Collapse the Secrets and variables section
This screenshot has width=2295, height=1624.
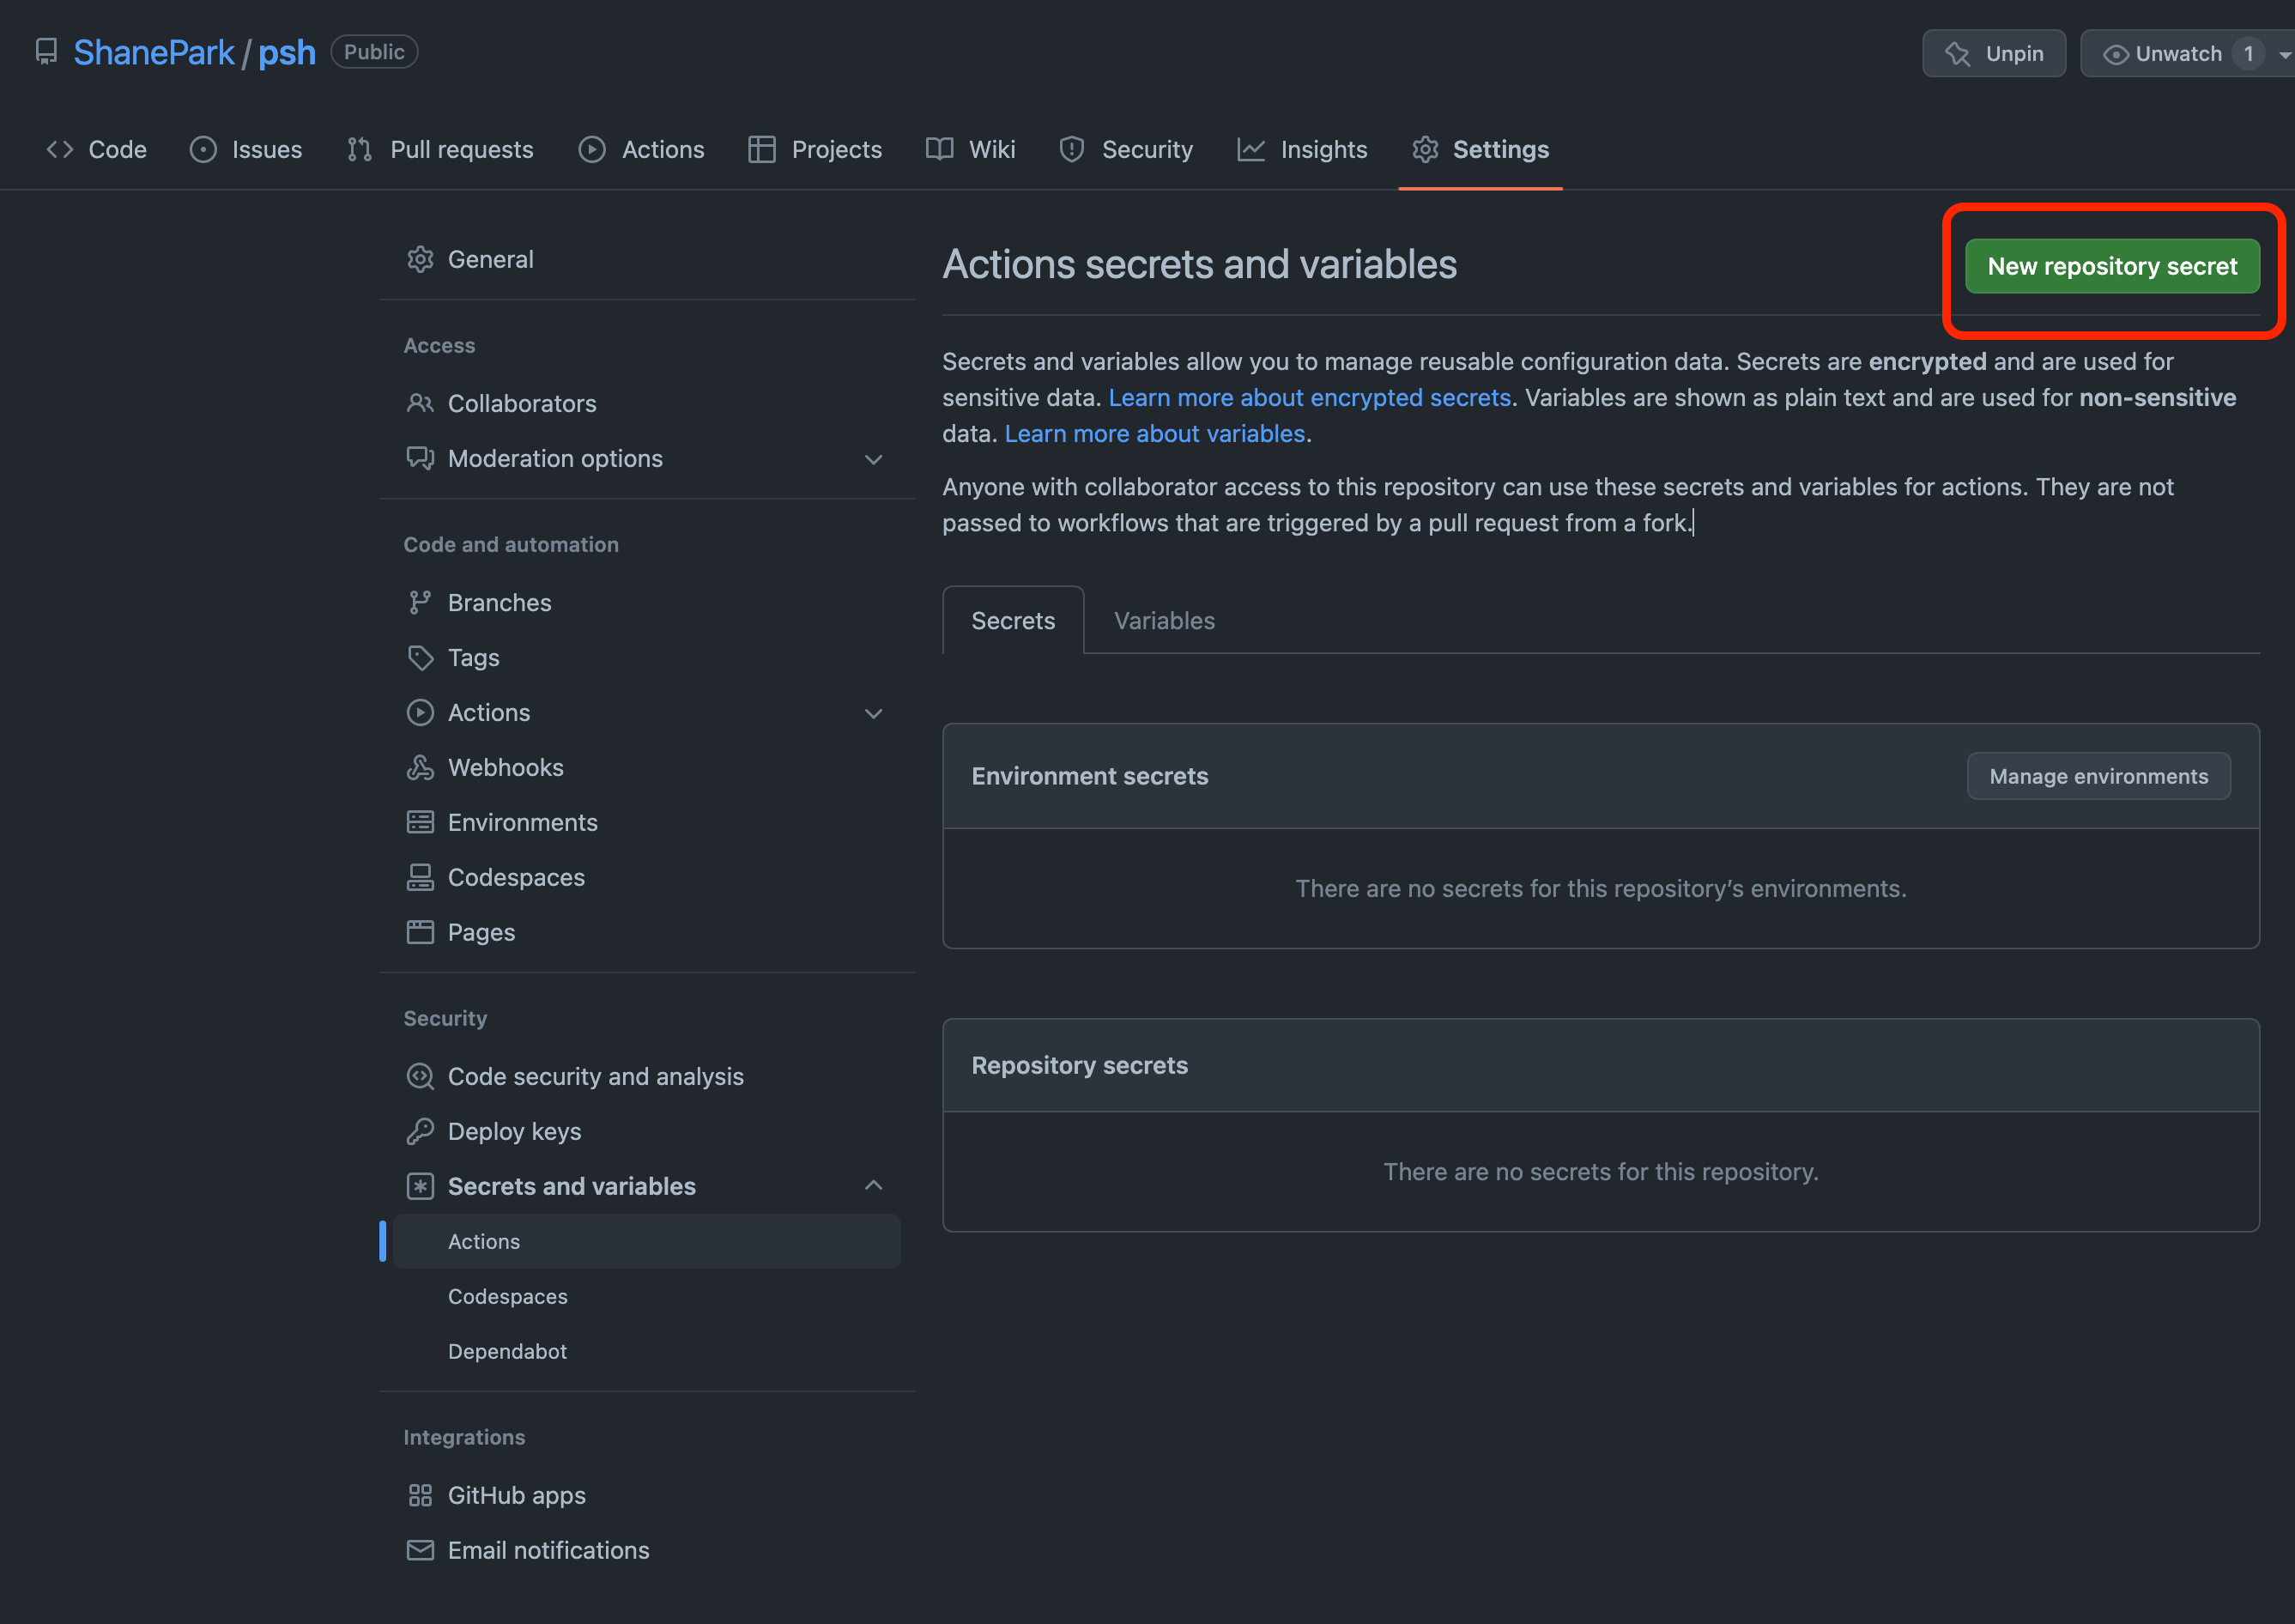tap(873, 1186)
